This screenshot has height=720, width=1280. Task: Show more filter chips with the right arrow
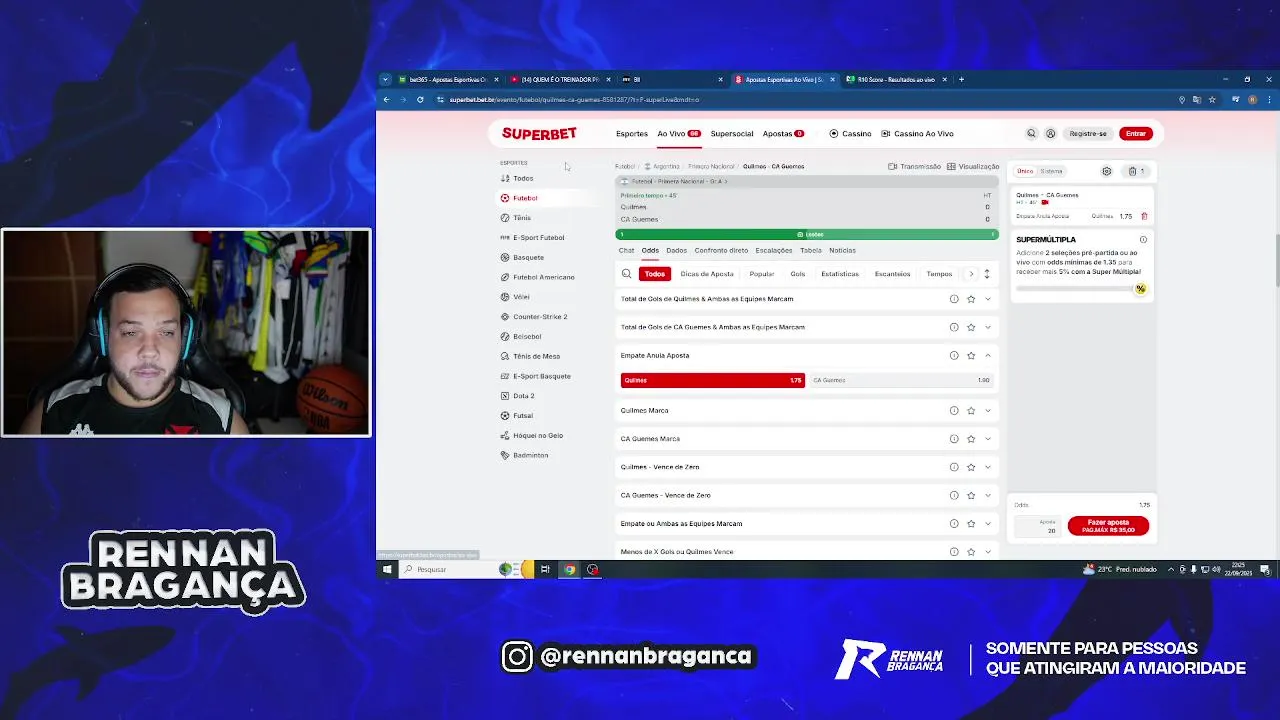tap(970, 273)
